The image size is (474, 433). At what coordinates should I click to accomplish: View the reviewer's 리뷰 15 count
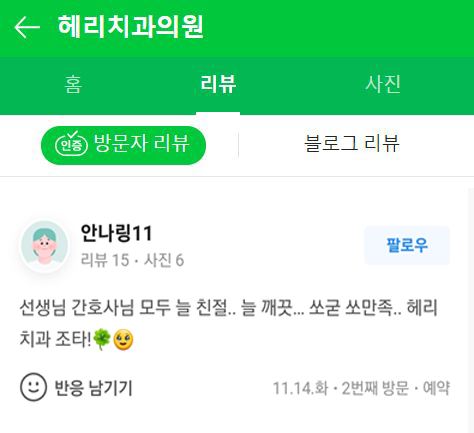105,260
